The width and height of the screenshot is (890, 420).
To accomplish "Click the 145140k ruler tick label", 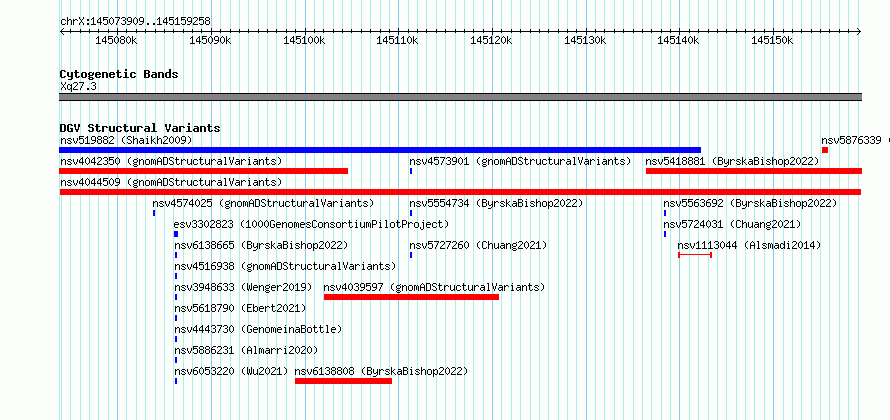I will pos(679,41).
